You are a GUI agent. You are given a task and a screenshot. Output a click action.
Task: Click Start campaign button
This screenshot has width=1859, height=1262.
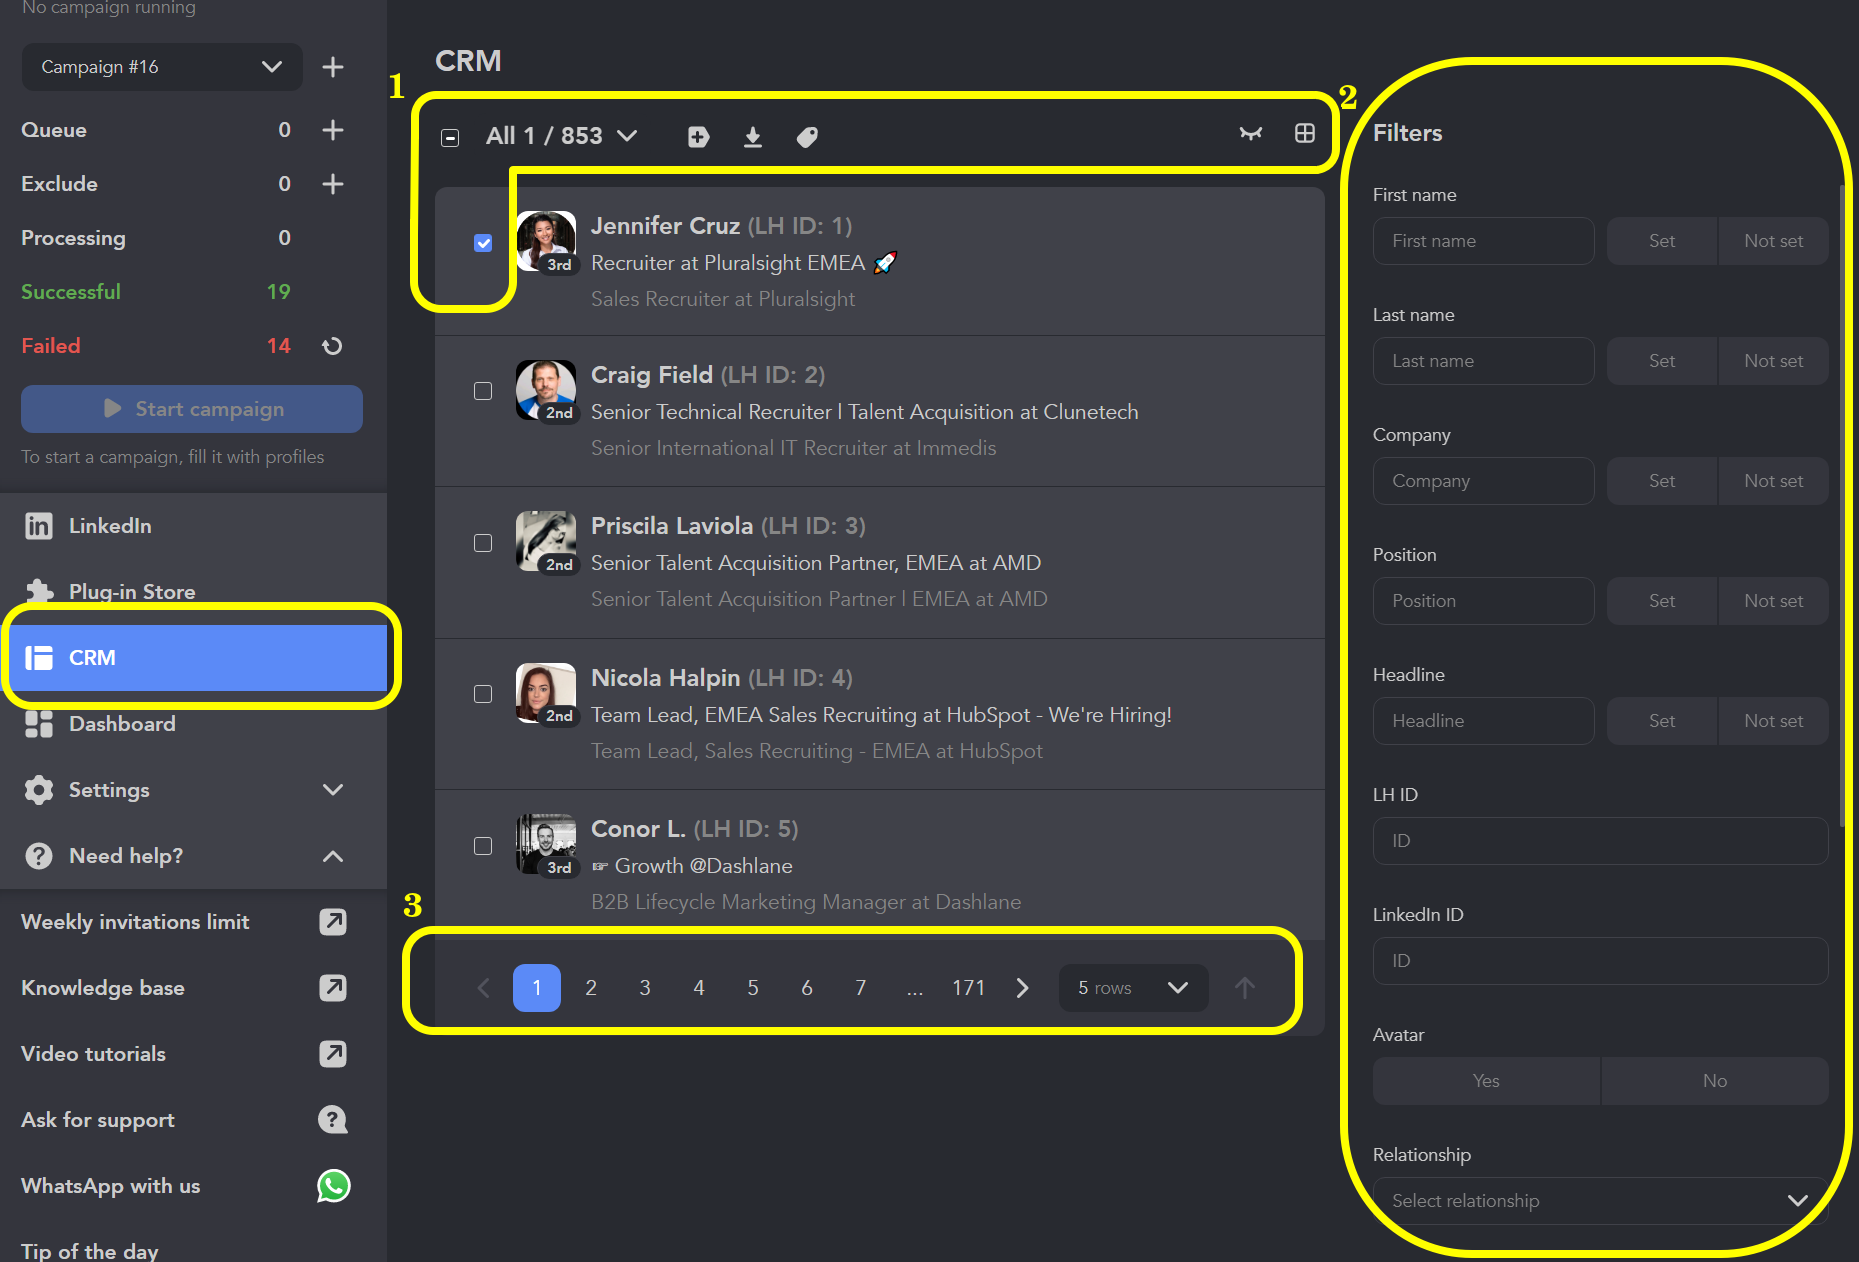[192, 409]
